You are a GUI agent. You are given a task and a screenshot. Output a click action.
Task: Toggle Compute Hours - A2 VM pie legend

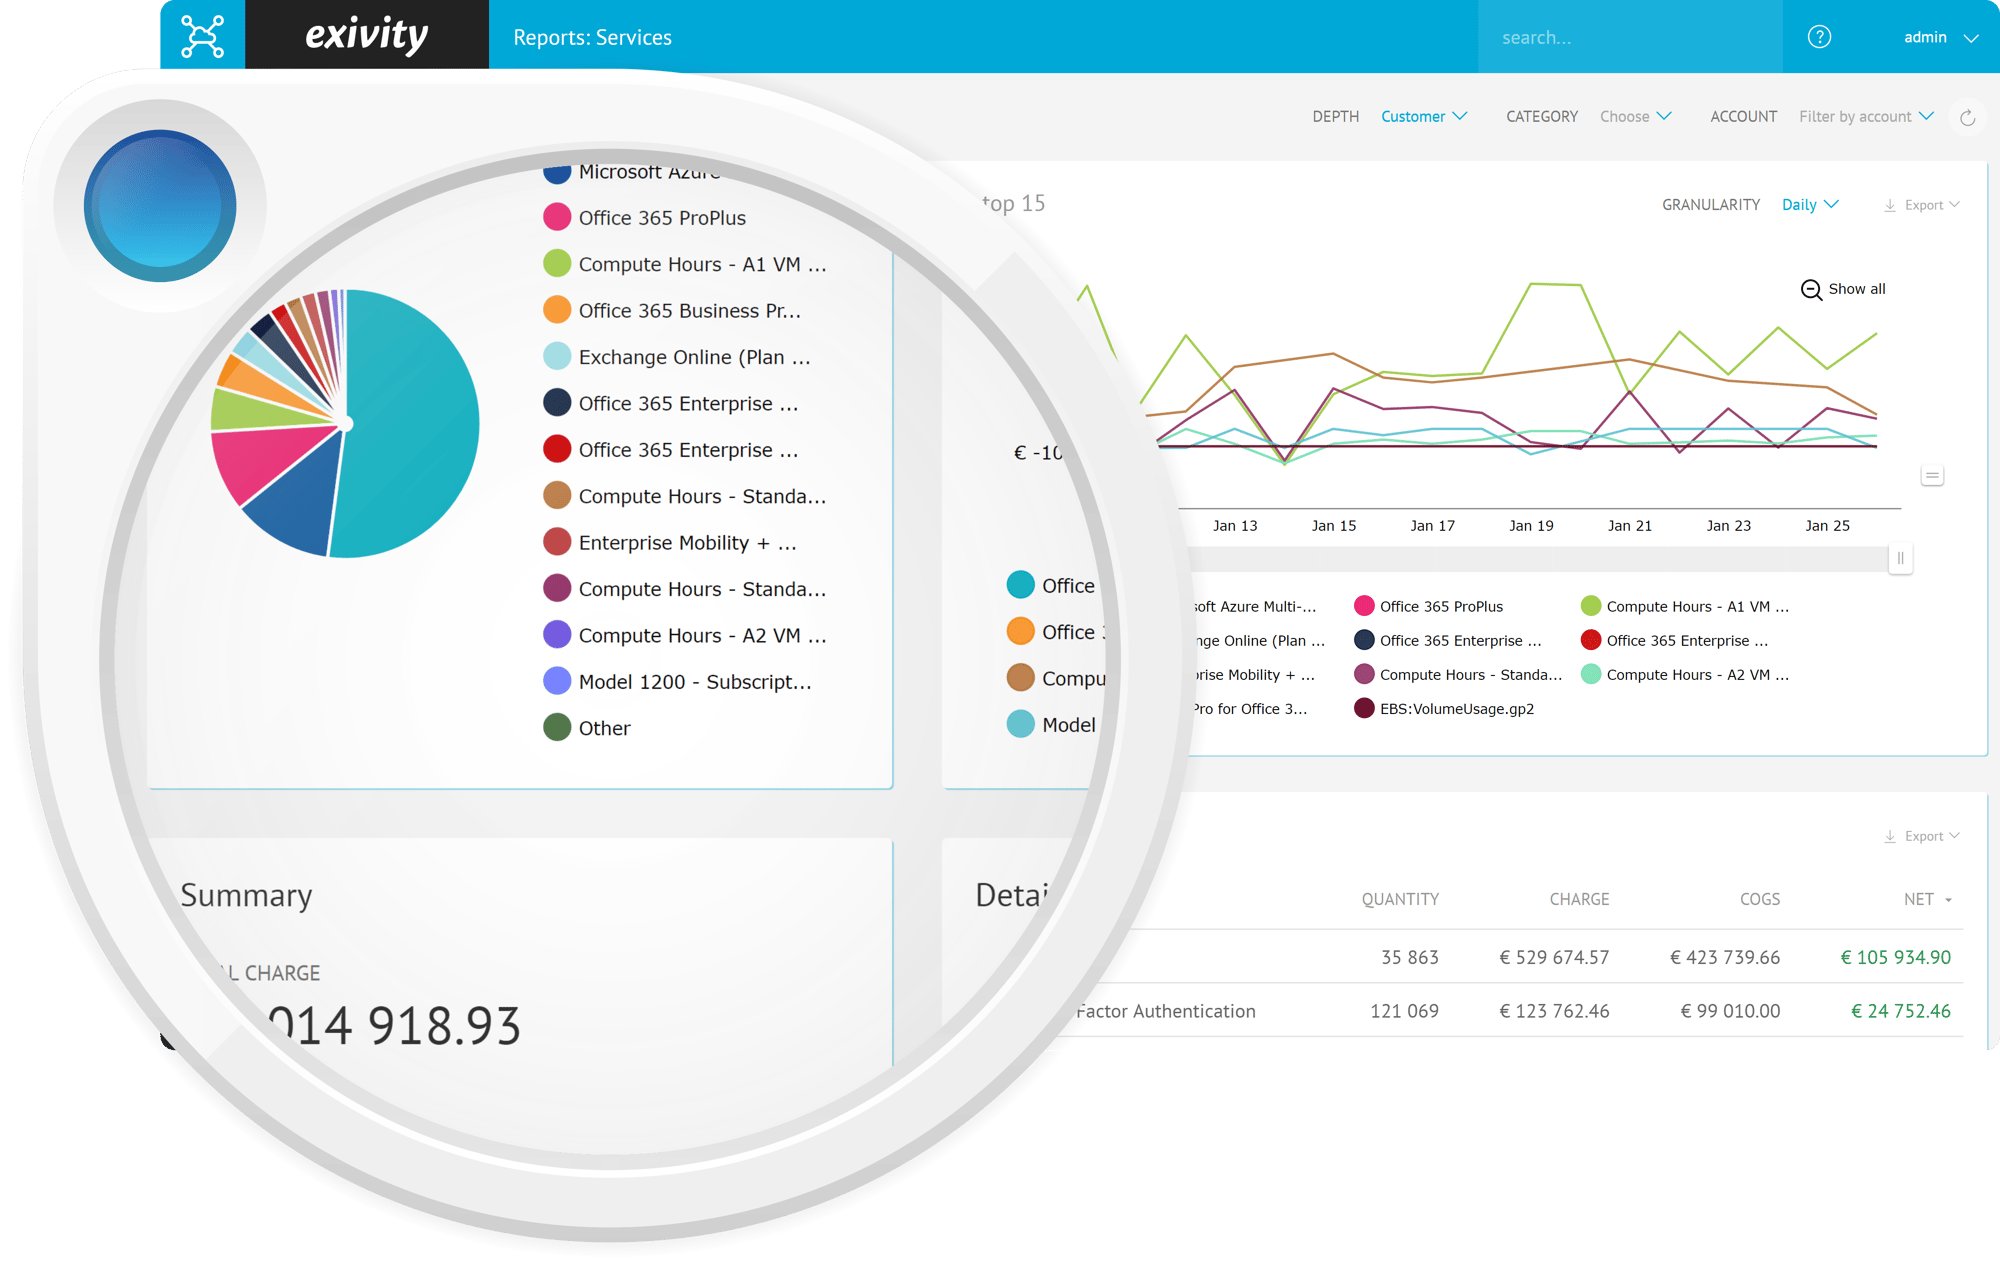pyautogui.click(x=685, y=635)
